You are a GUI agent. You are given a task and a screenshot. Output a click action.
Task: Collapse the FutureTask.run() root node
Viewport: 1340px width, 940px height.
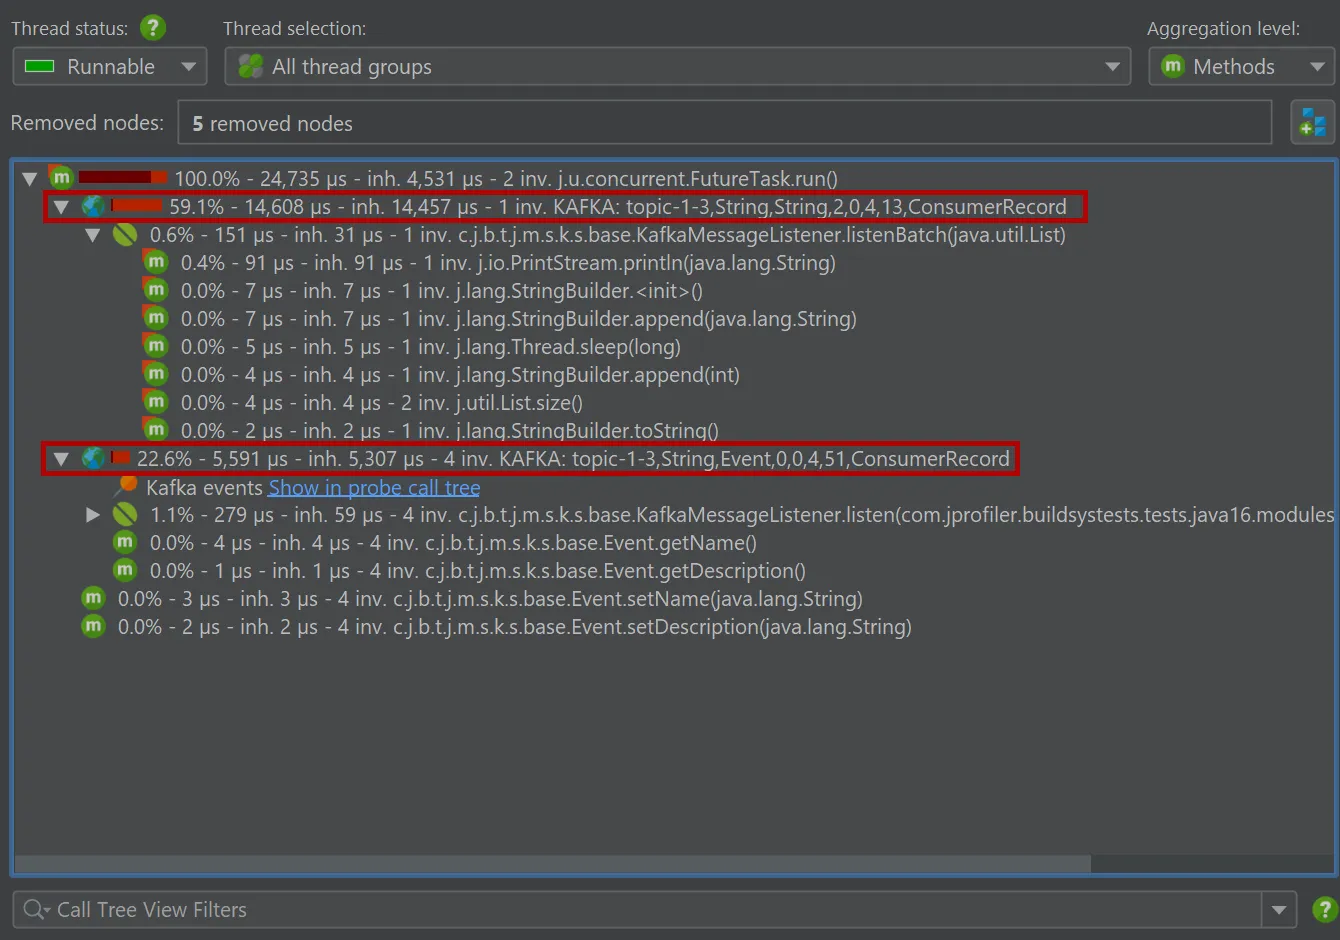30,179
